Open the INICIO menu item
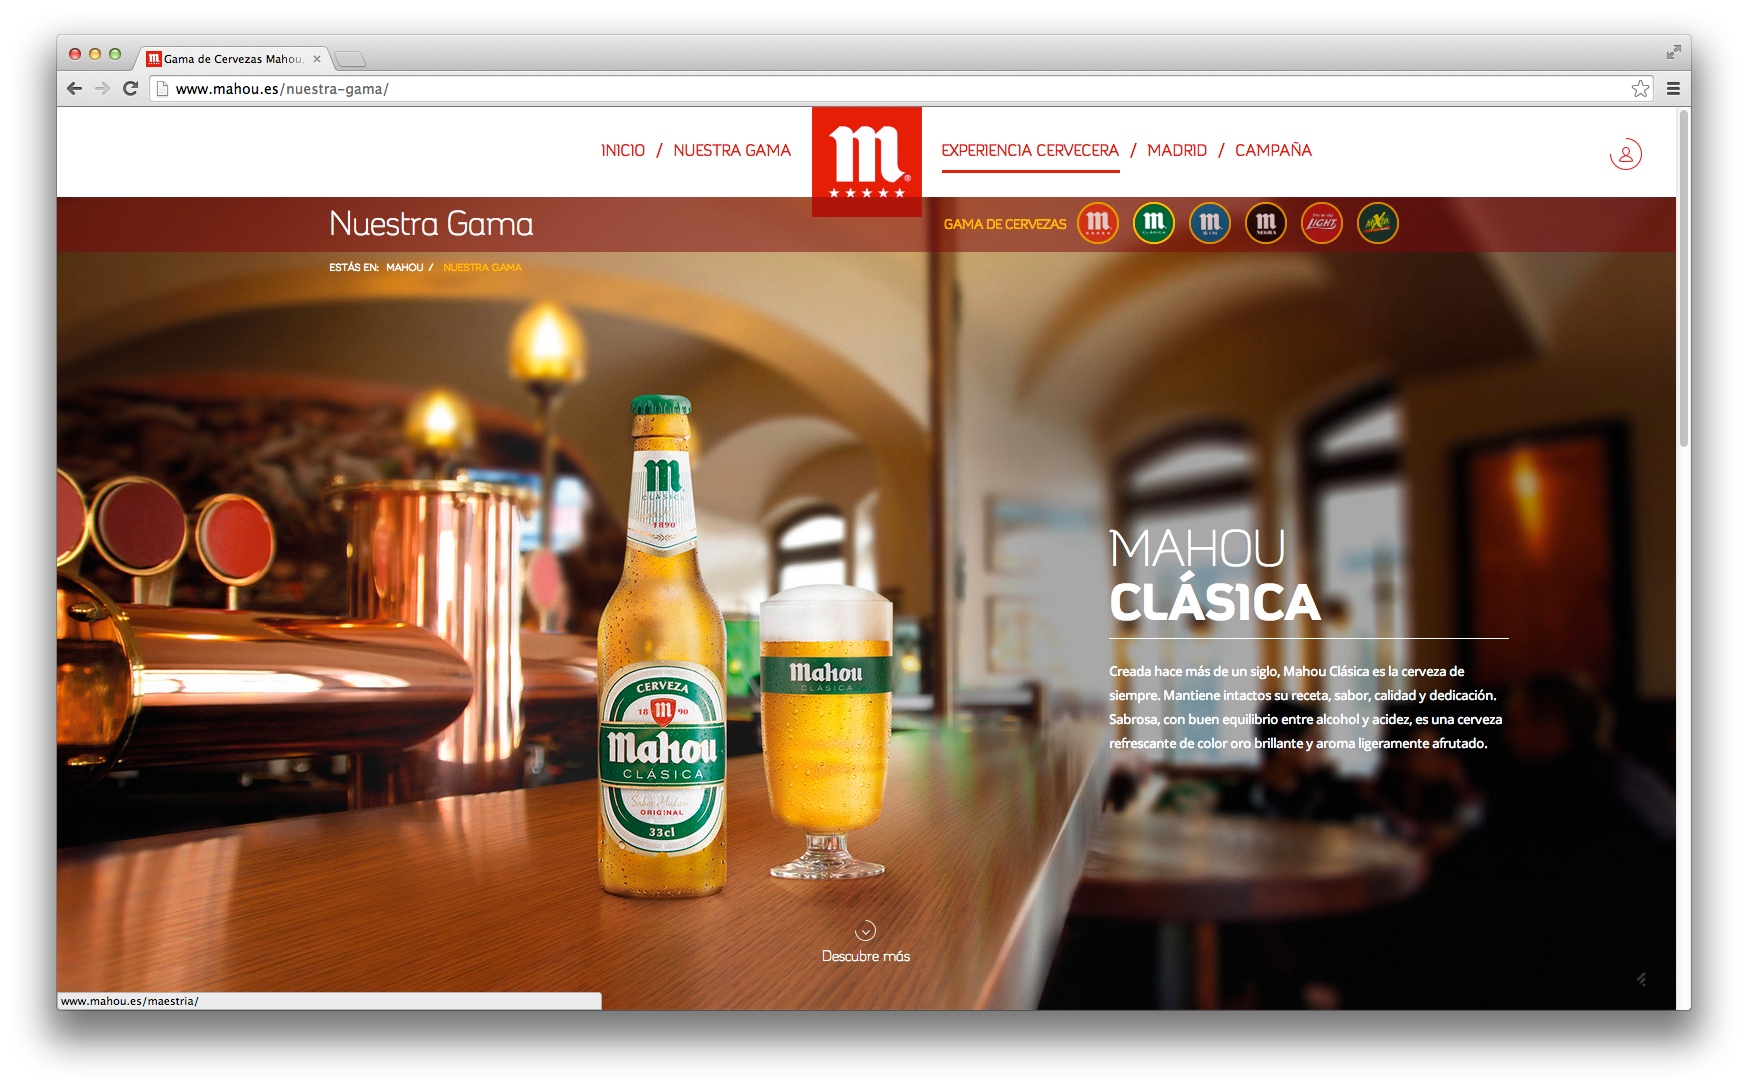This screenshot has height=1089, width=1748. click(623, 150)
